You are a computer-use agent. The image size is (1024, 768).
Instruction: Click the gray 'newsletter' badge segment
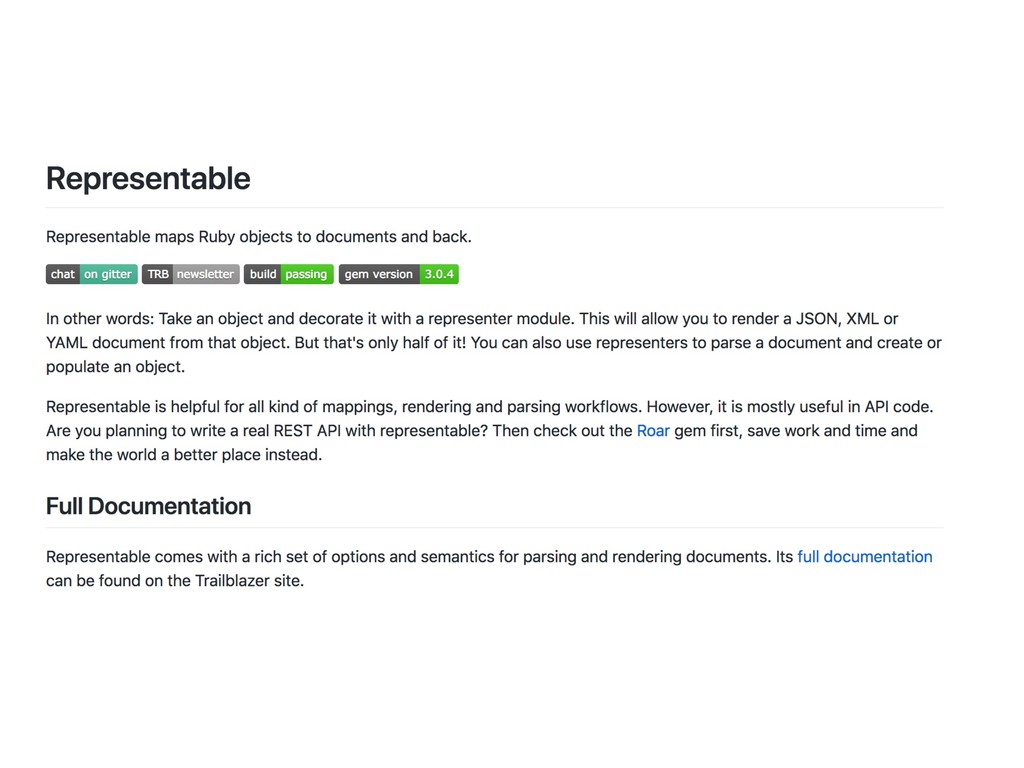(206, 274)
